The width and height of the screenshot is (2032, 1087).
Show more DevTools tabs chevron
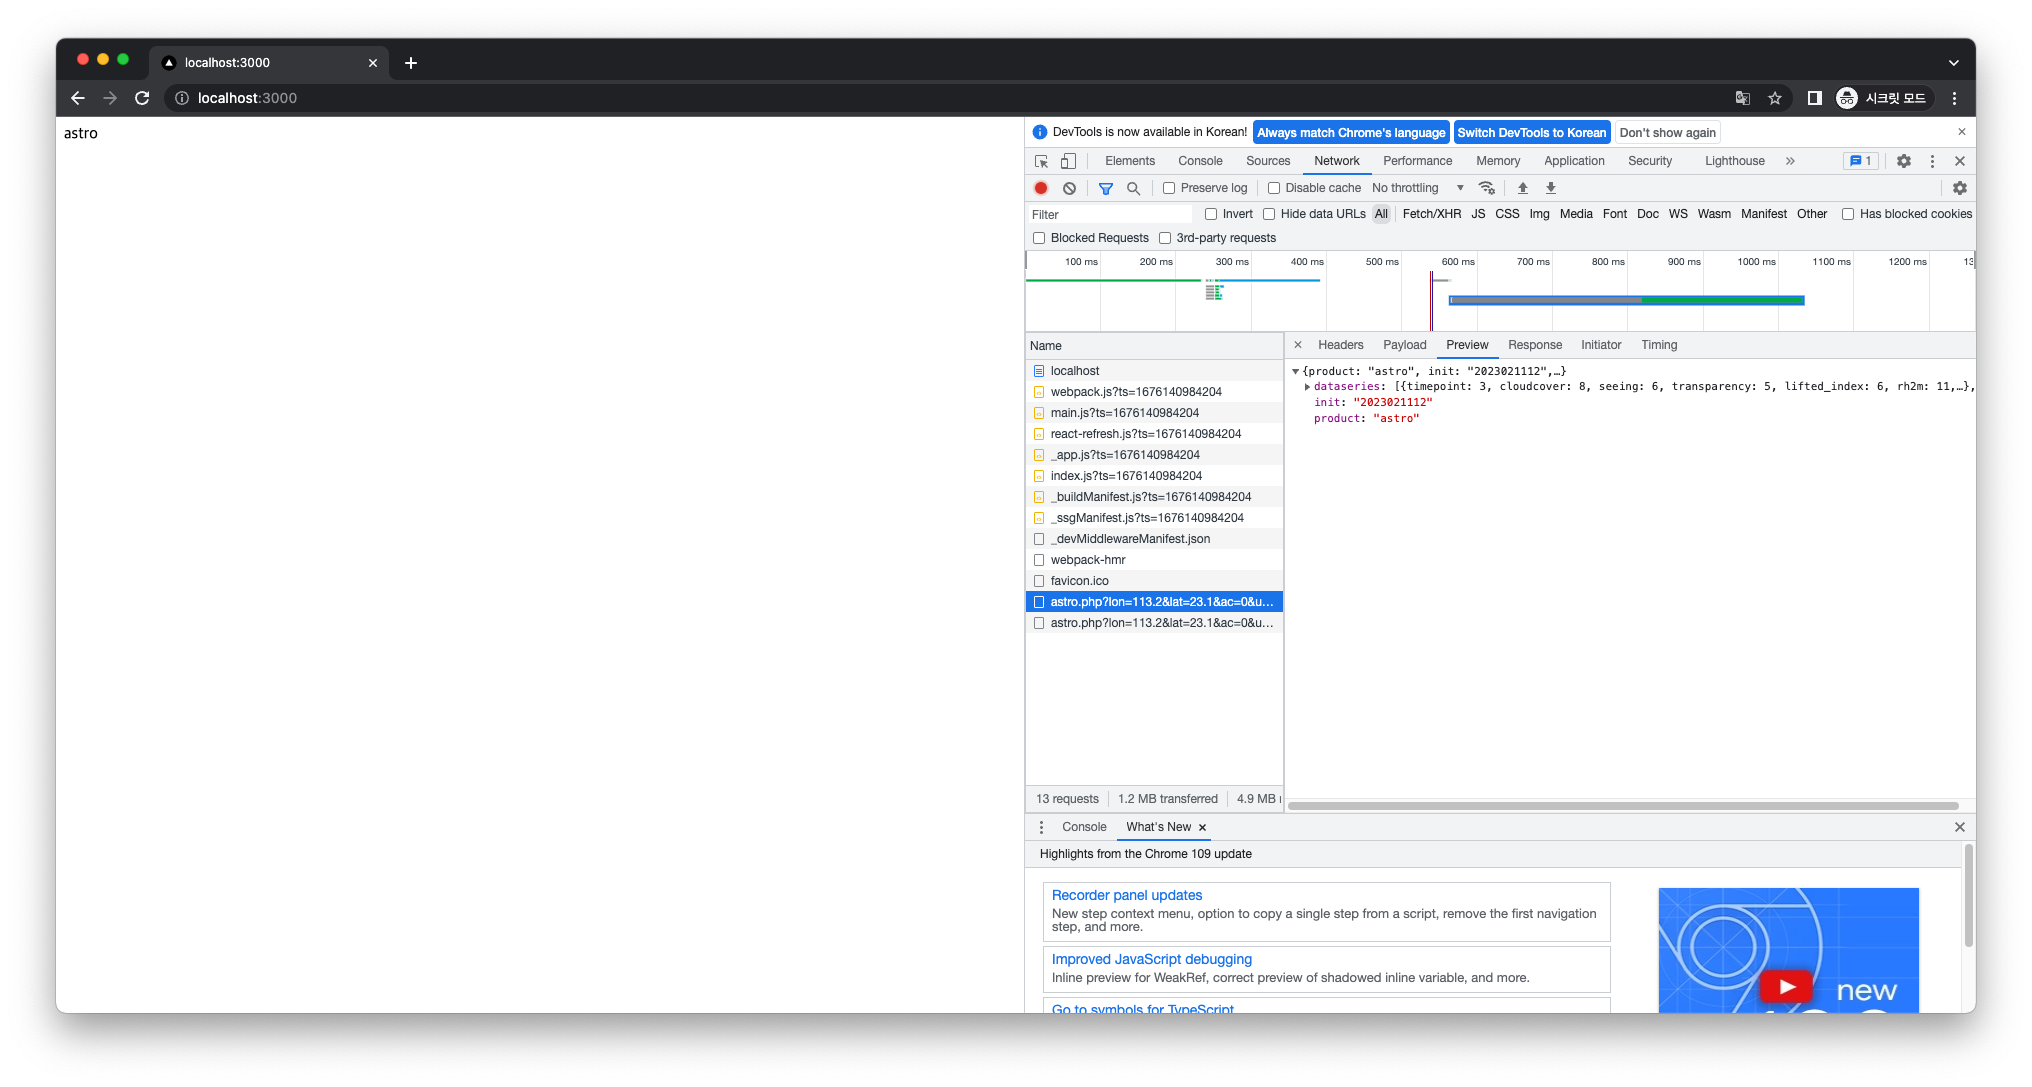coord(1790,161)
